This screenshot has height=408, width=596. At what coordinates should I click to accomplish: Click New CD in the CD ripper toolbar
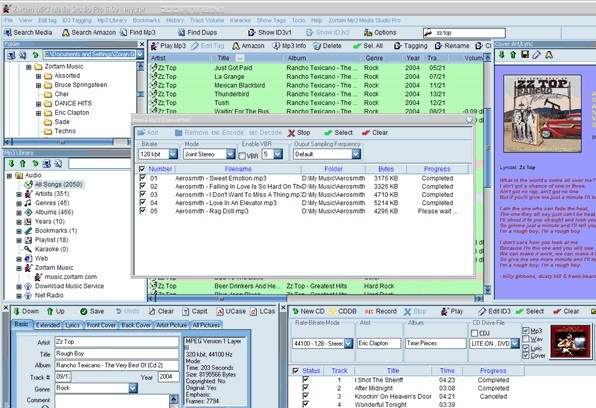coord(308,311)
